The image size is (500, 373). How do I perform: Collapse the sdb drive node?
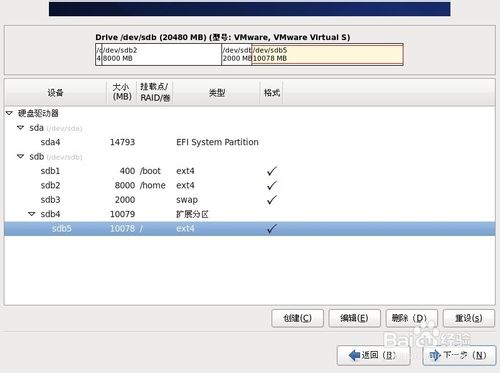(21, 156)
